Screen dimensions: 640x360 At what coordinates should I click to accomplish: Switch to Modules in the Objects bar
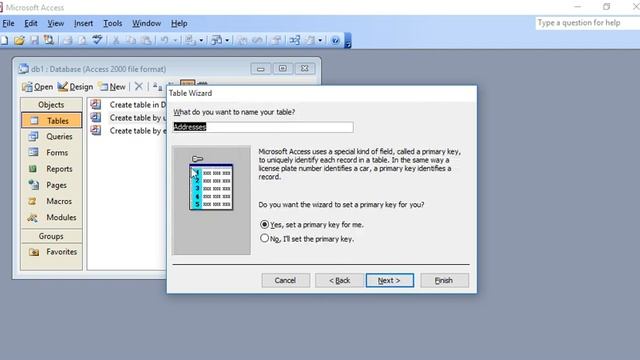[x=51, y=218]
